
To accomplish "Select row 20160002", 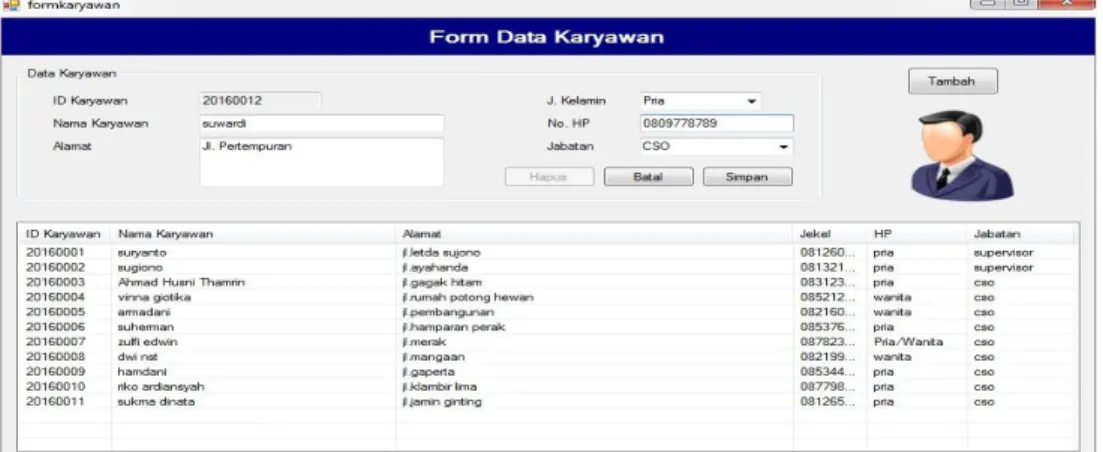I will point(547,268).
